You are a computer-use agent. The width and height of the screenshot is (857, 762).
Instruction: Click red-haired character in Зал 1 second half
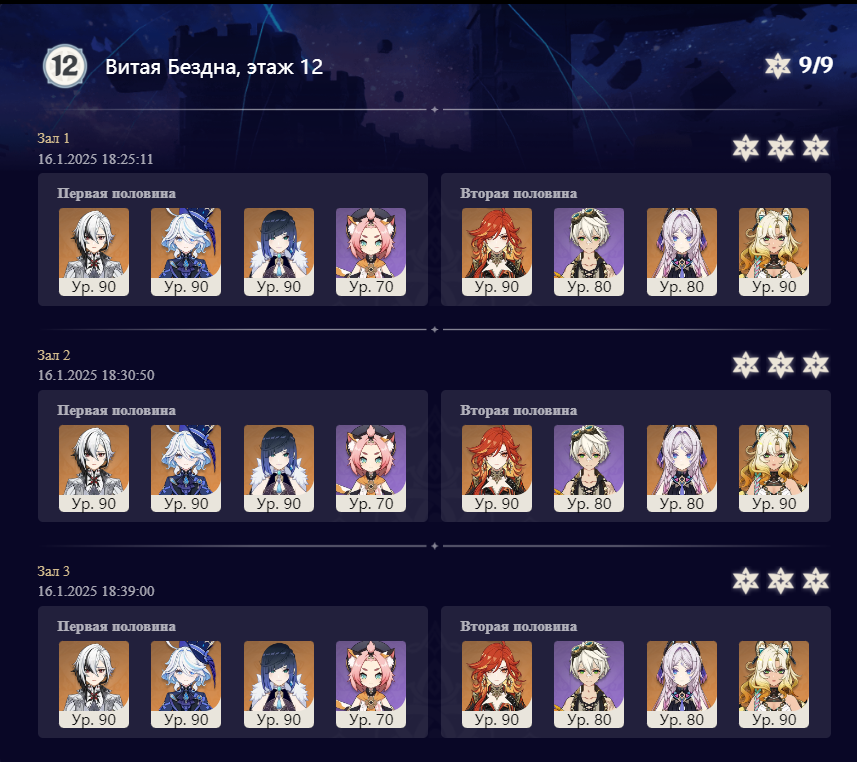[497, 251]
